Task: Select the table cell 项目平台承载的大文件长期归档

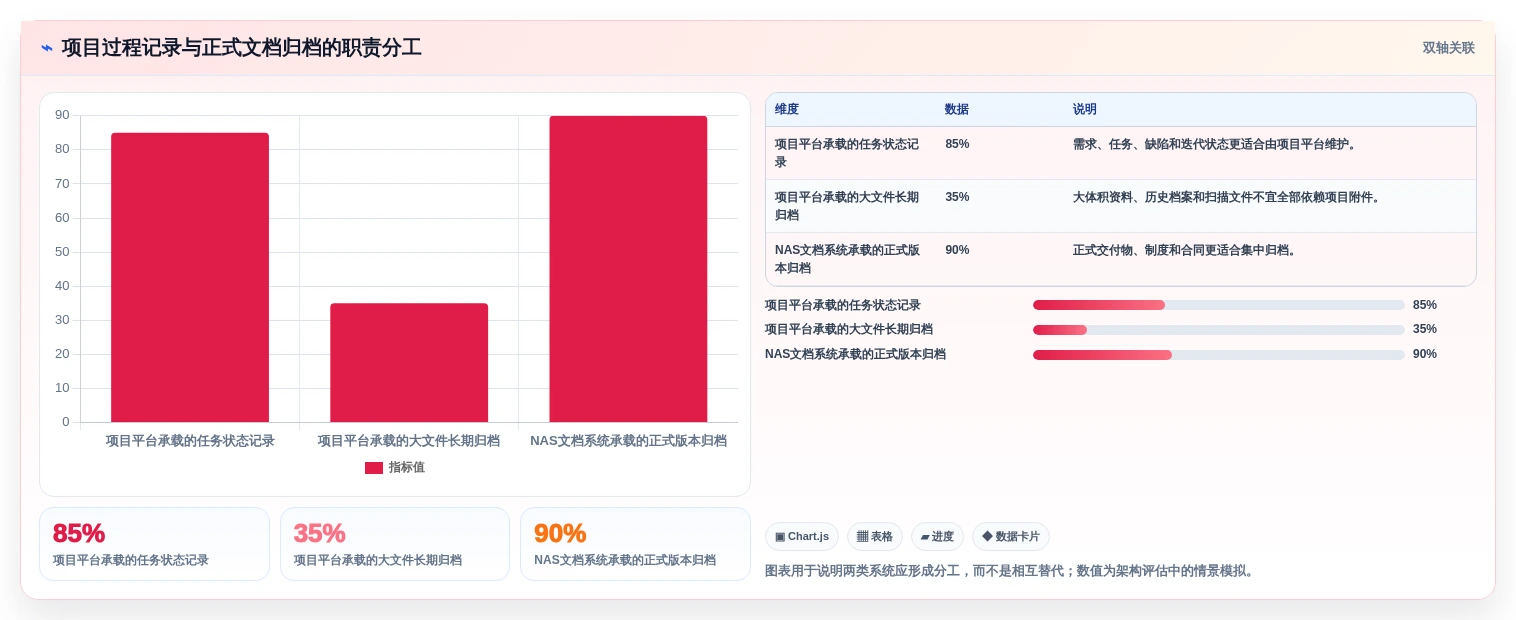Action: coord(848,206)
